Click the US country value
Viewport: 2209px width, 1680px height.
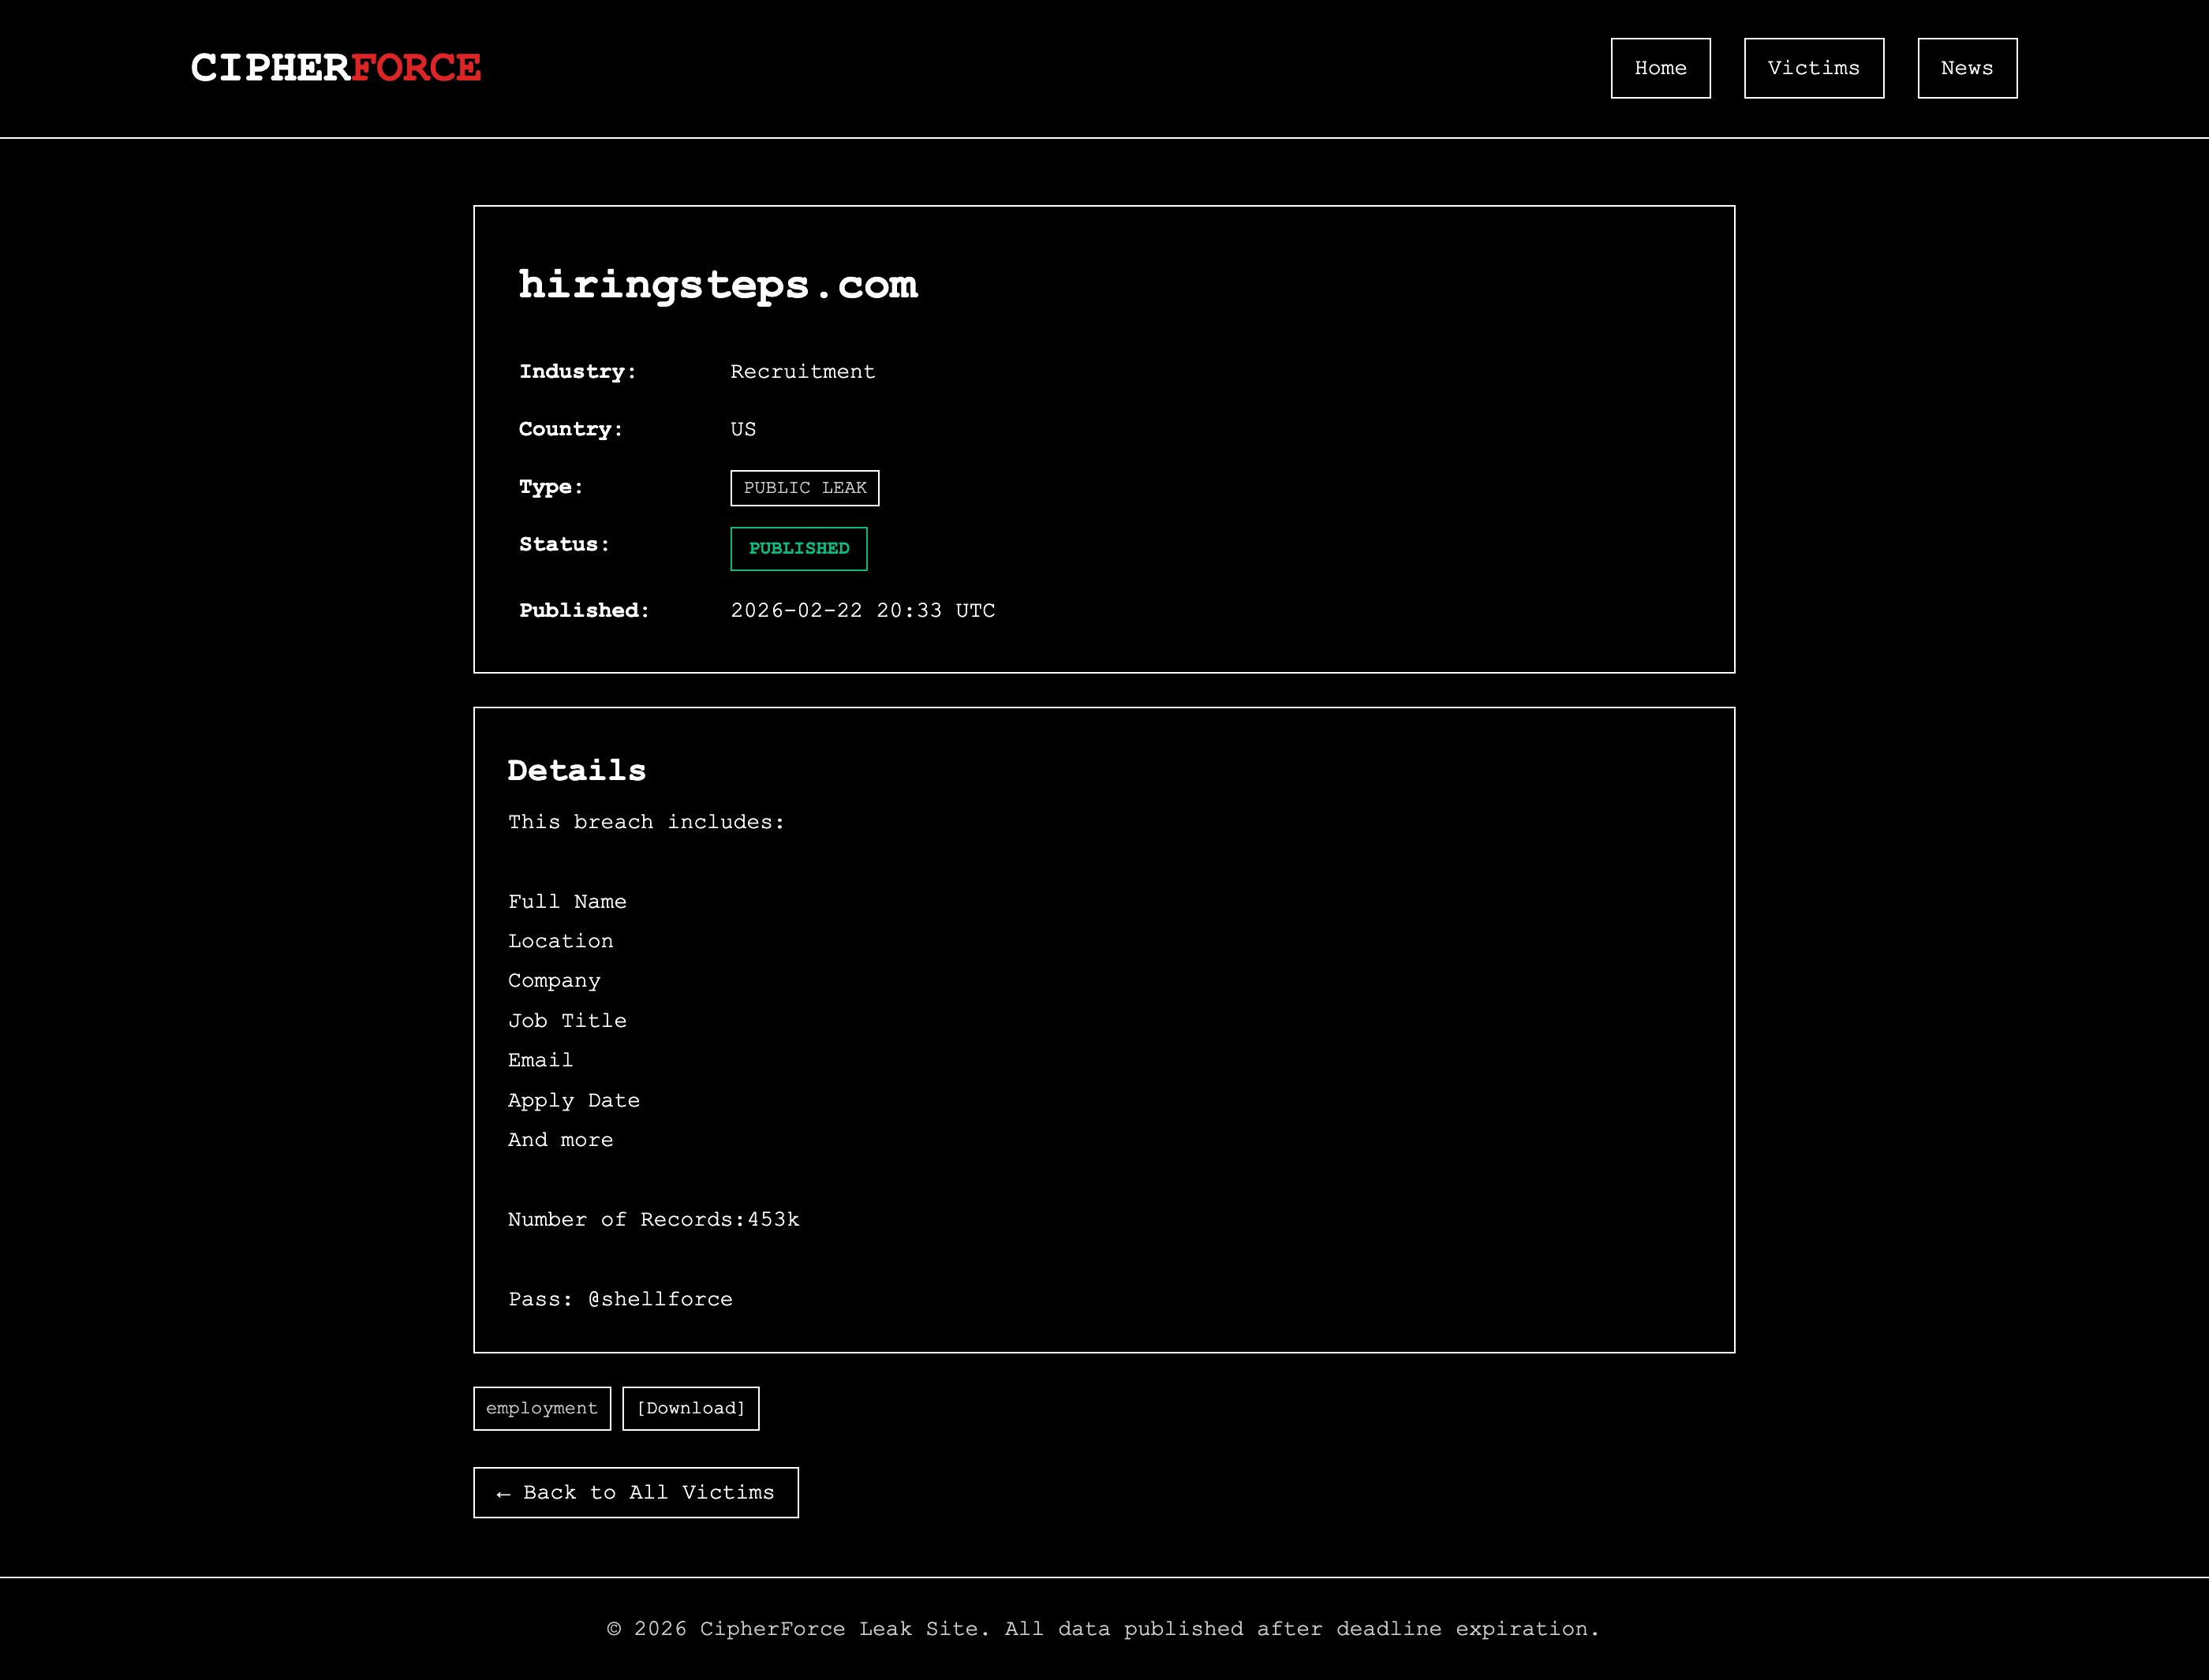click(742, 429)
